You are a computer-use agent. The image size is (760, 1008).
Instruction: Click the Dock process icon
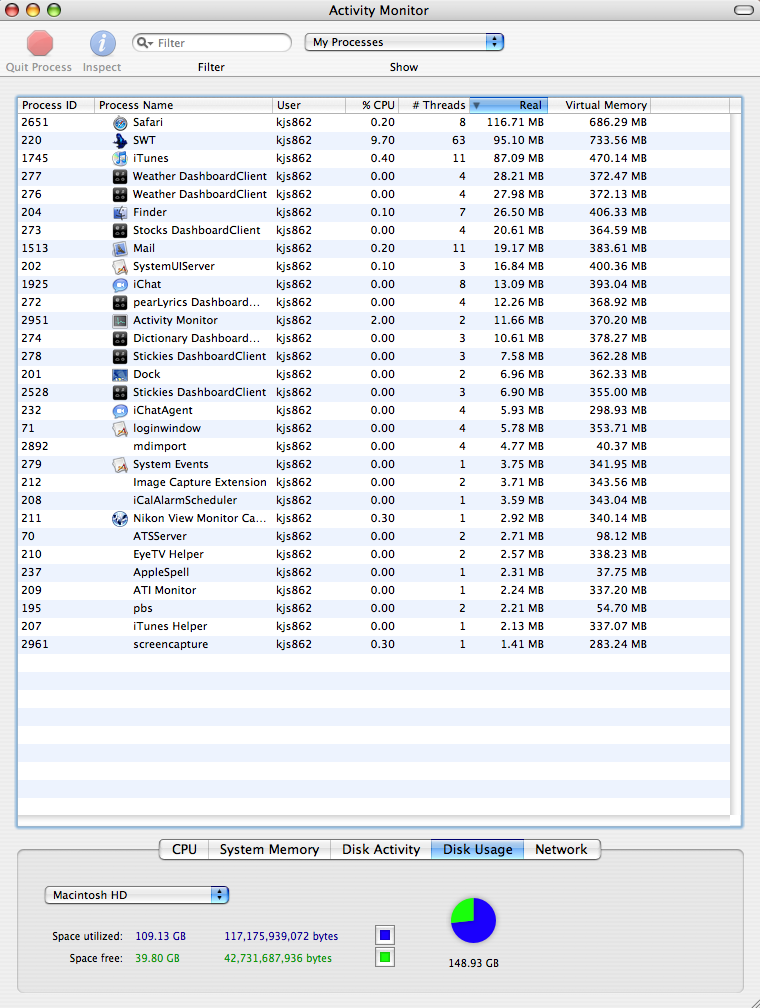(120, 375)
